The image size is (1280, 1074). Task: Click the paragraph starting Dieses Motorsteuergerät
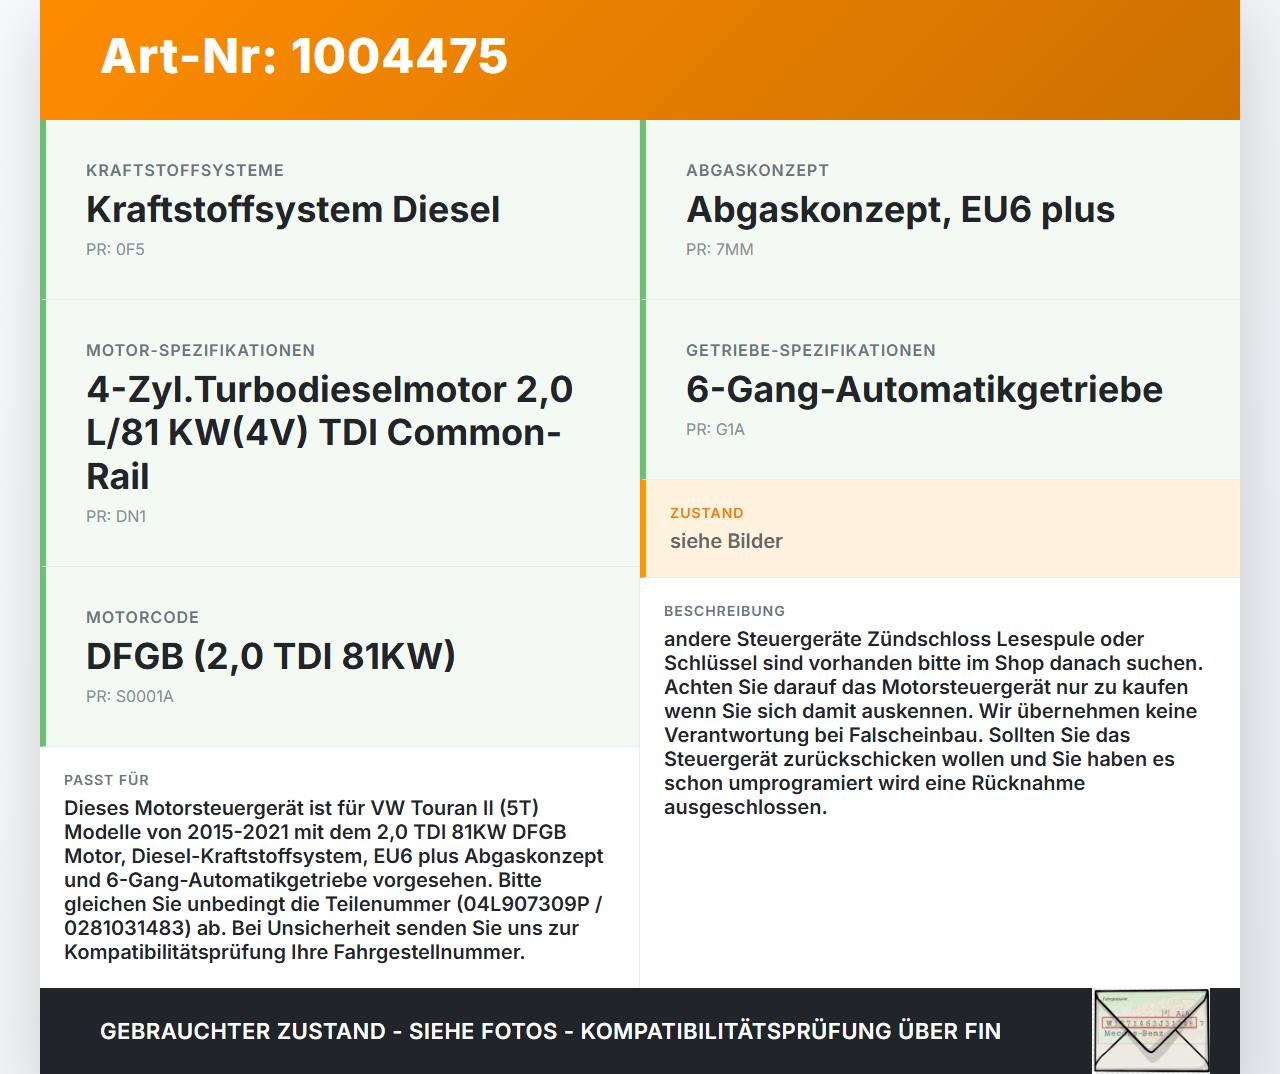[334, 880]
